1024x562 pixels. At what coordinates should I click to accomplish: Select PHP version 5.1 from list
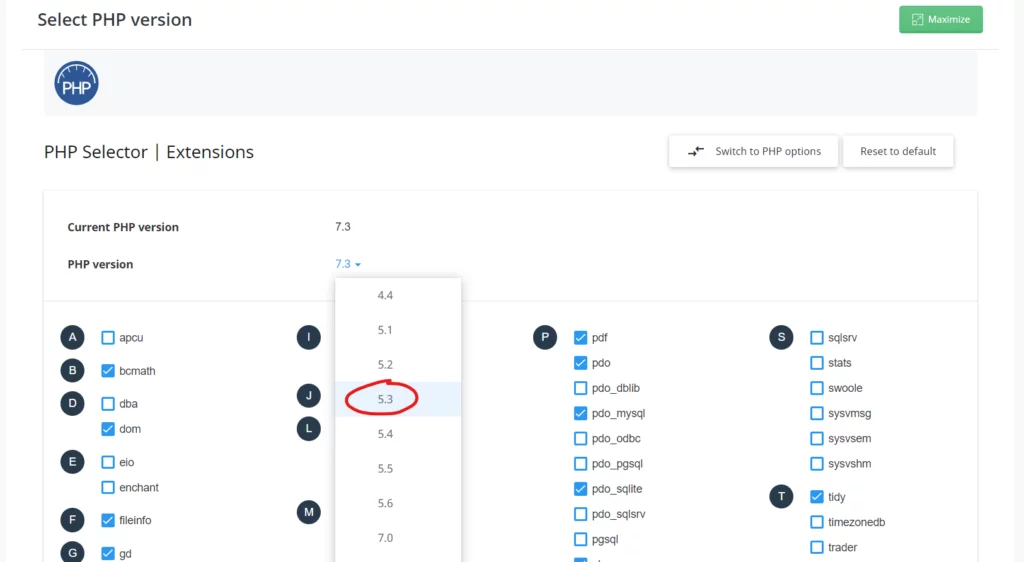coord(398,330)
